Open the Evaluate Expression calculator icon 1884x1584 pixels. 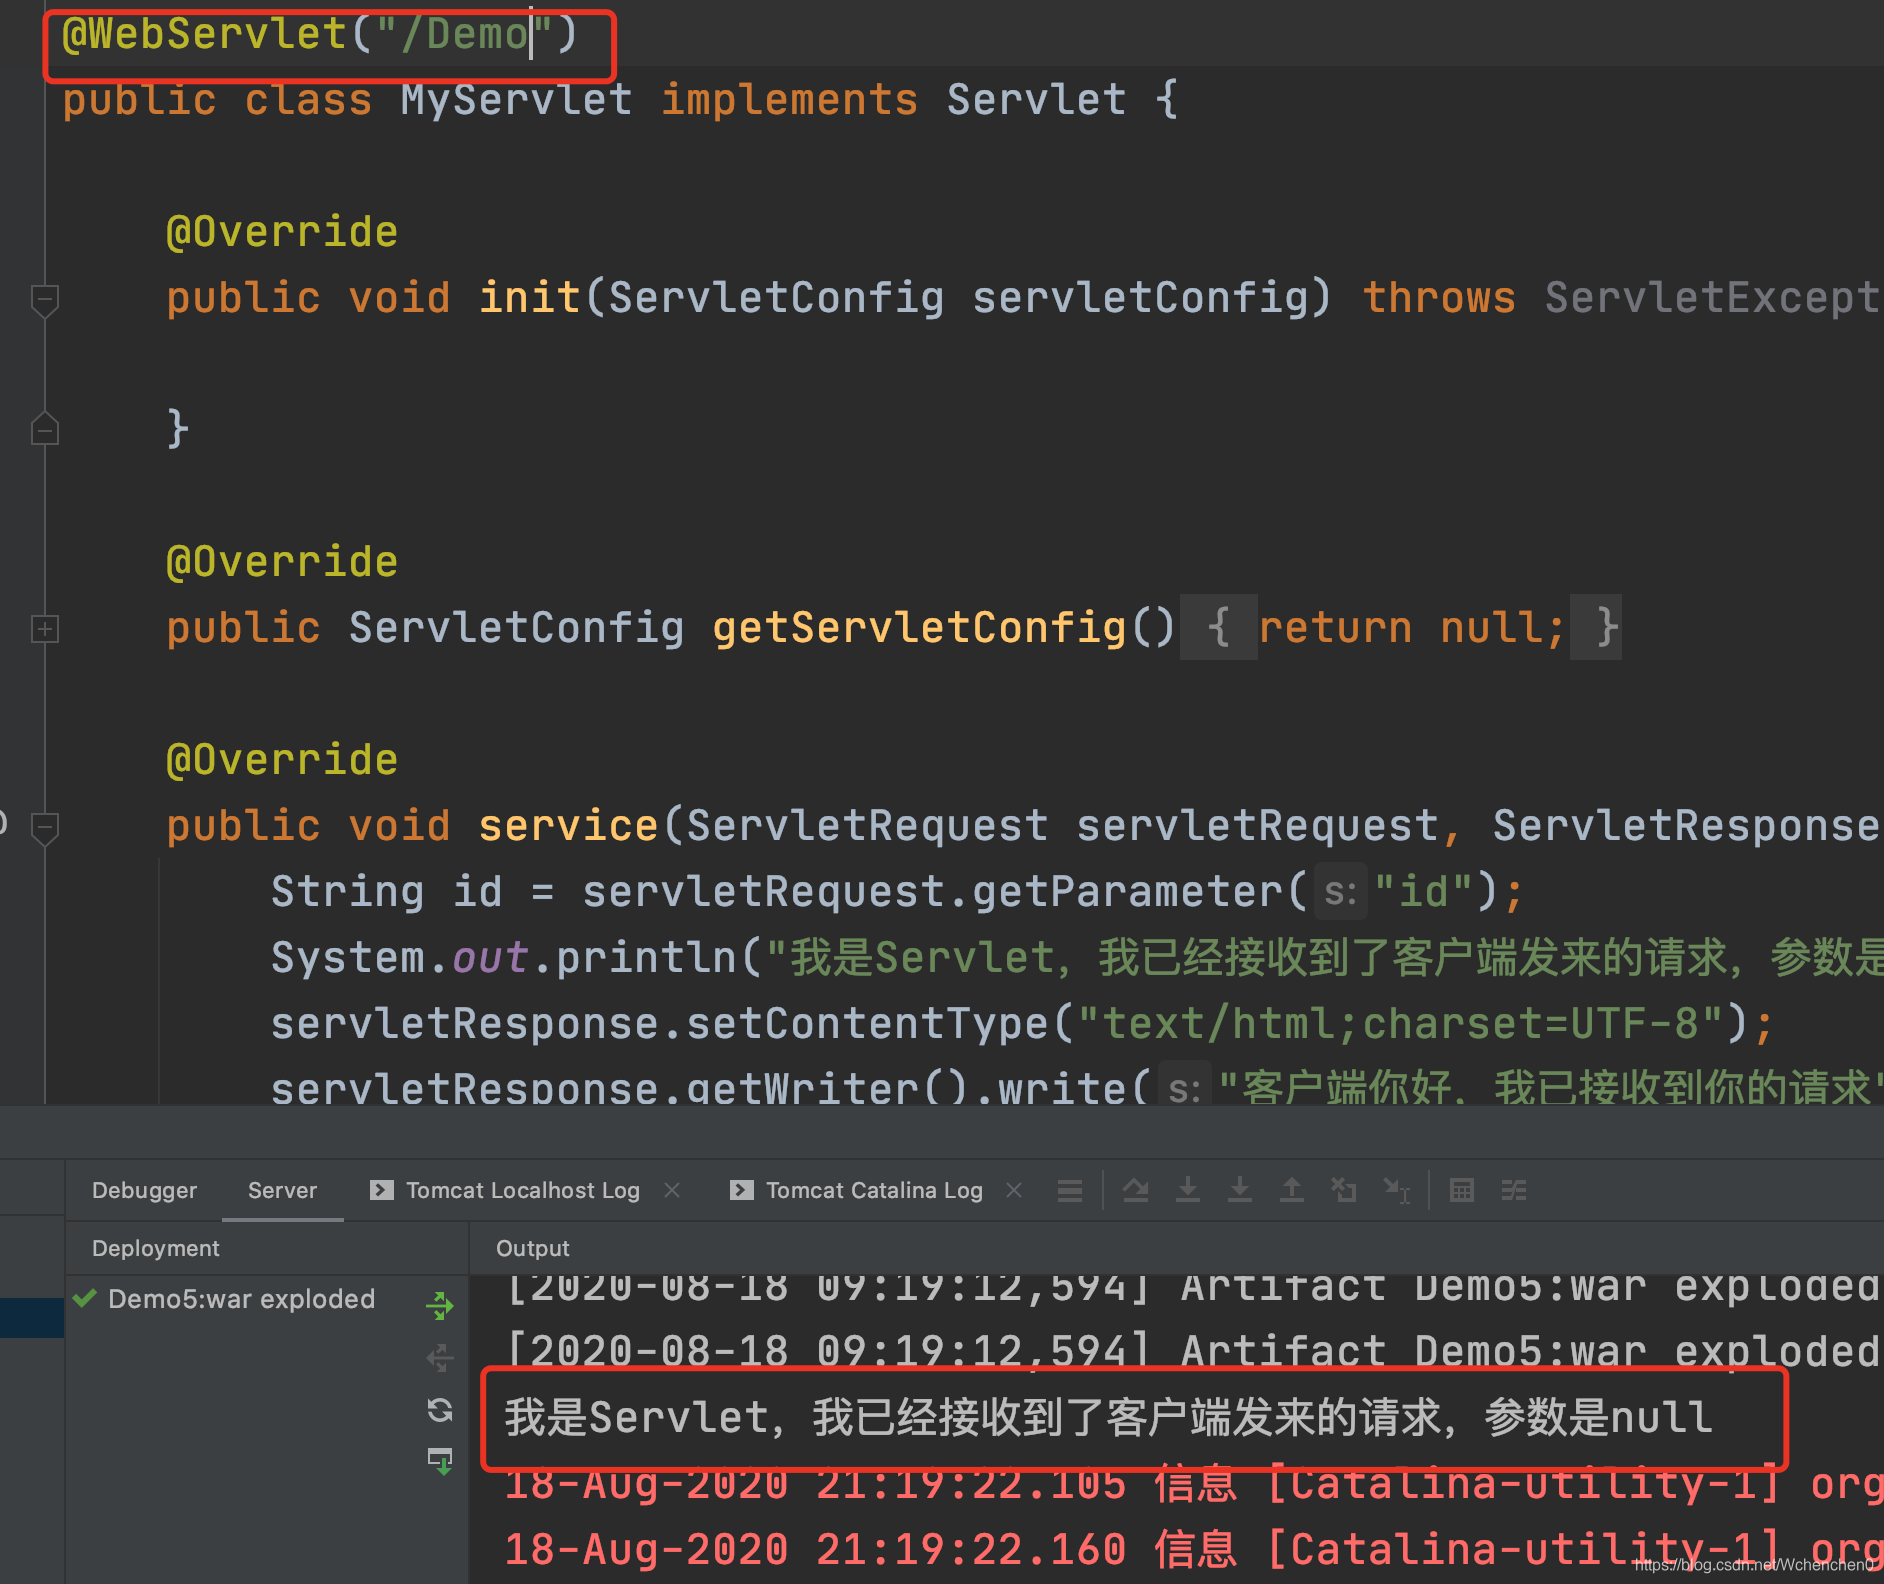pyautogui.click(x=1462, y=1190)
